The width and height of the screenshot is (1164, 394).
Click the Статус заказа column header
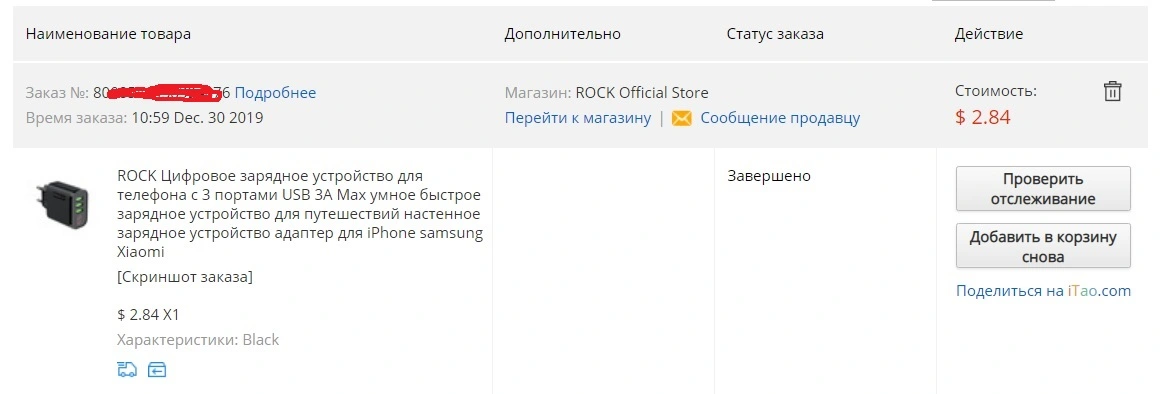tap(775, 34)
